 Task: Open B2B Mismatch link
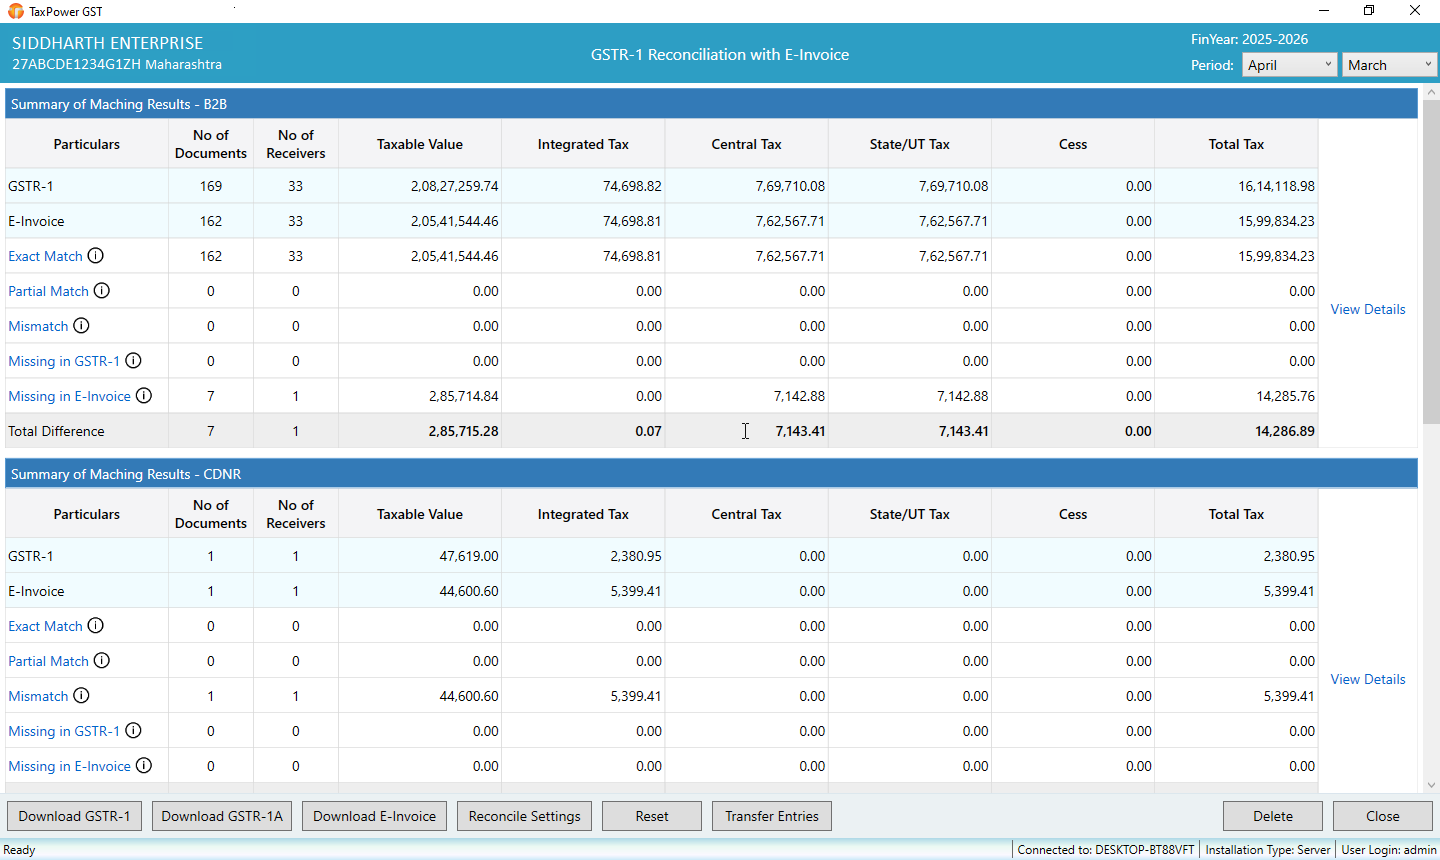click(38, 326)
